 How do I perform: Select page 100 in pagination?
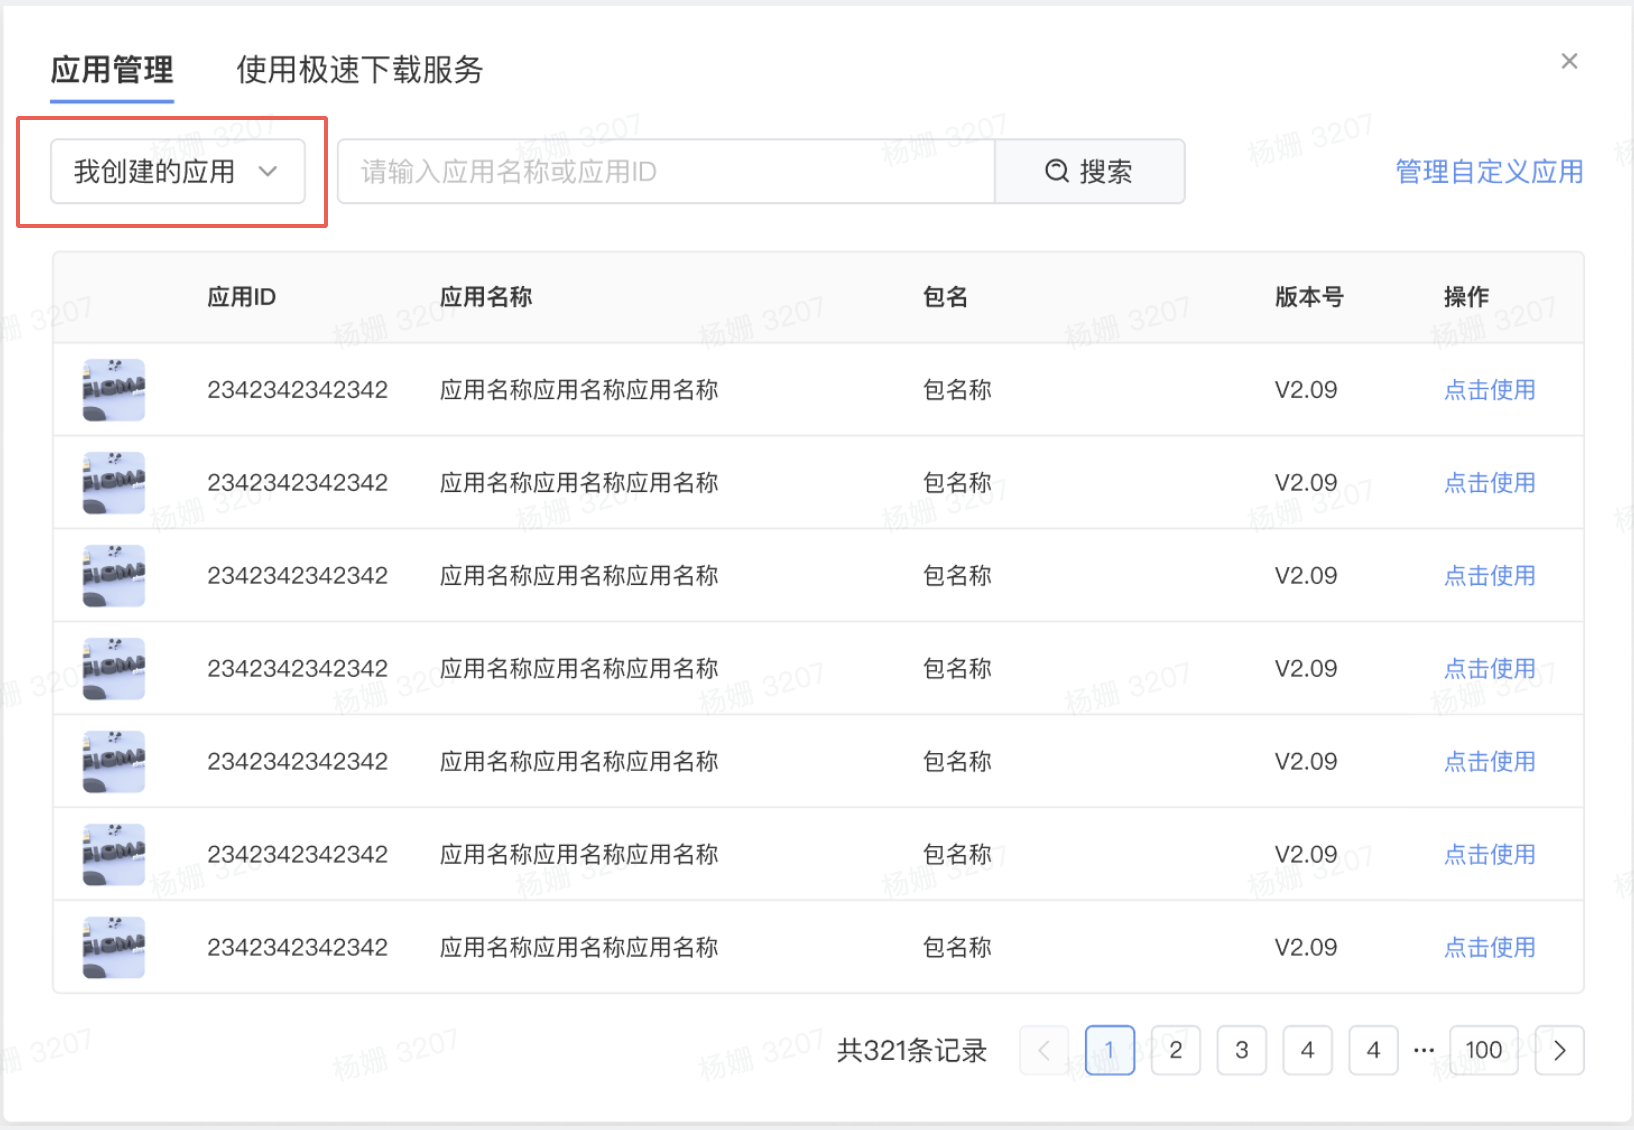(1484, 1050)
